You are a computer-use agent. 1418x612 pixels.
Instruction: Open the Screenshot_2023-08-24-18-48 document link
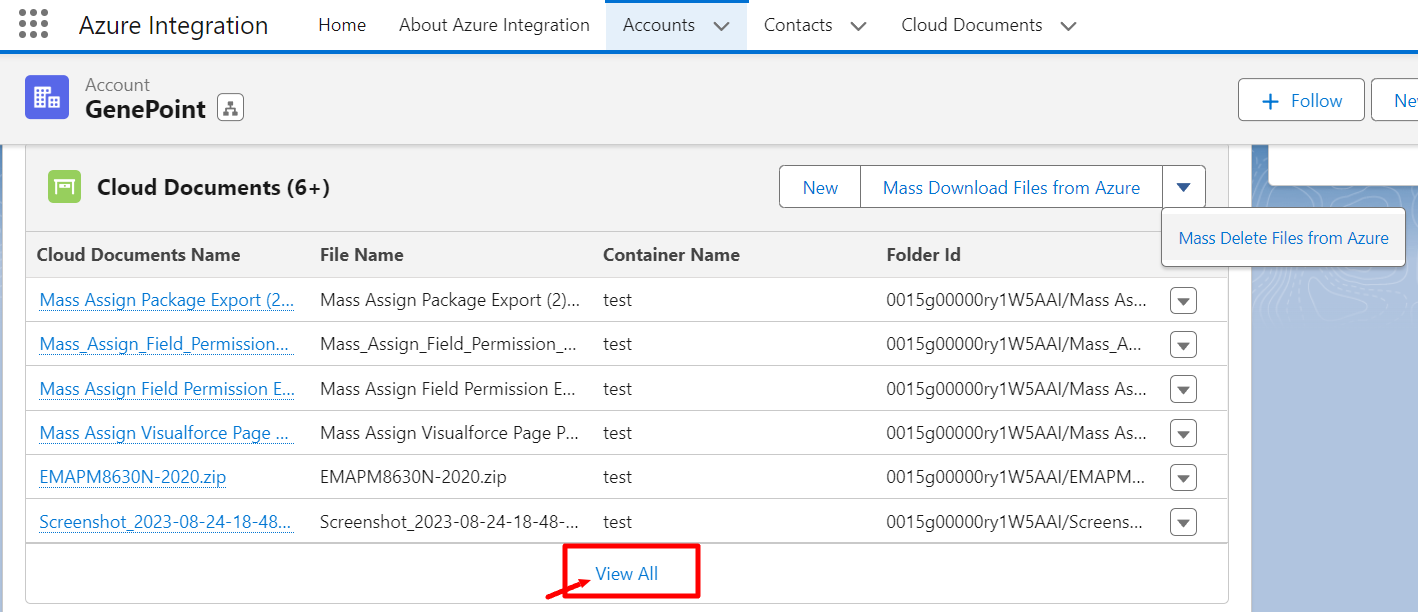pos(166,521)
